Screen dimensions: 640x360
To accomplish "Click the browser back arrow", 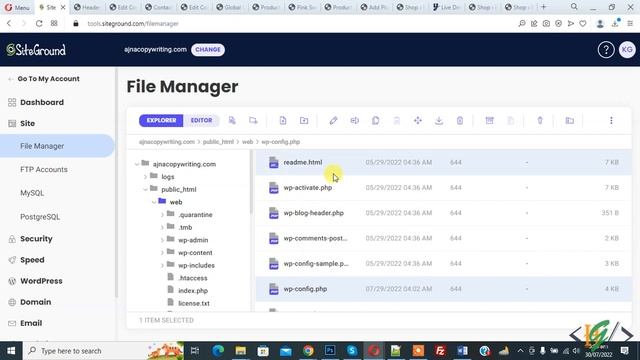I will coord(9,24).
